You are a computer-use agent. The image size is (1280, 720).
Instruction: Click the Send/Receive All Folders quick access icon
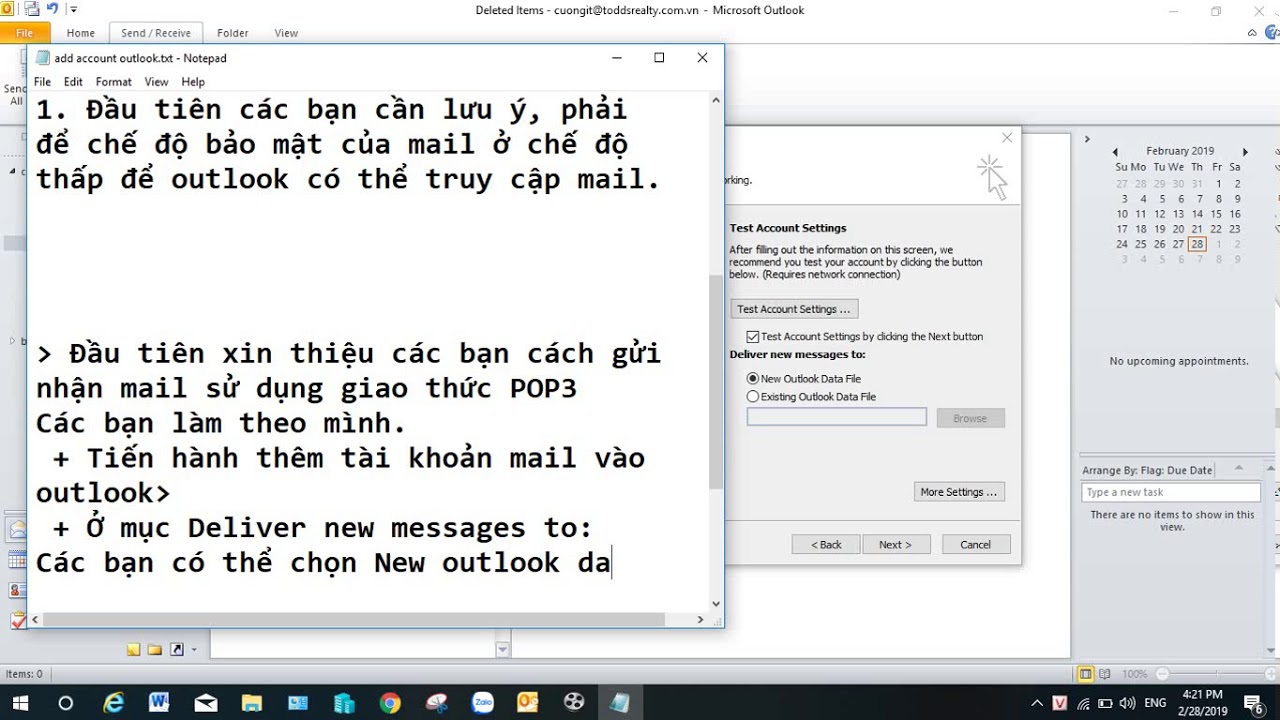(31, 10)
